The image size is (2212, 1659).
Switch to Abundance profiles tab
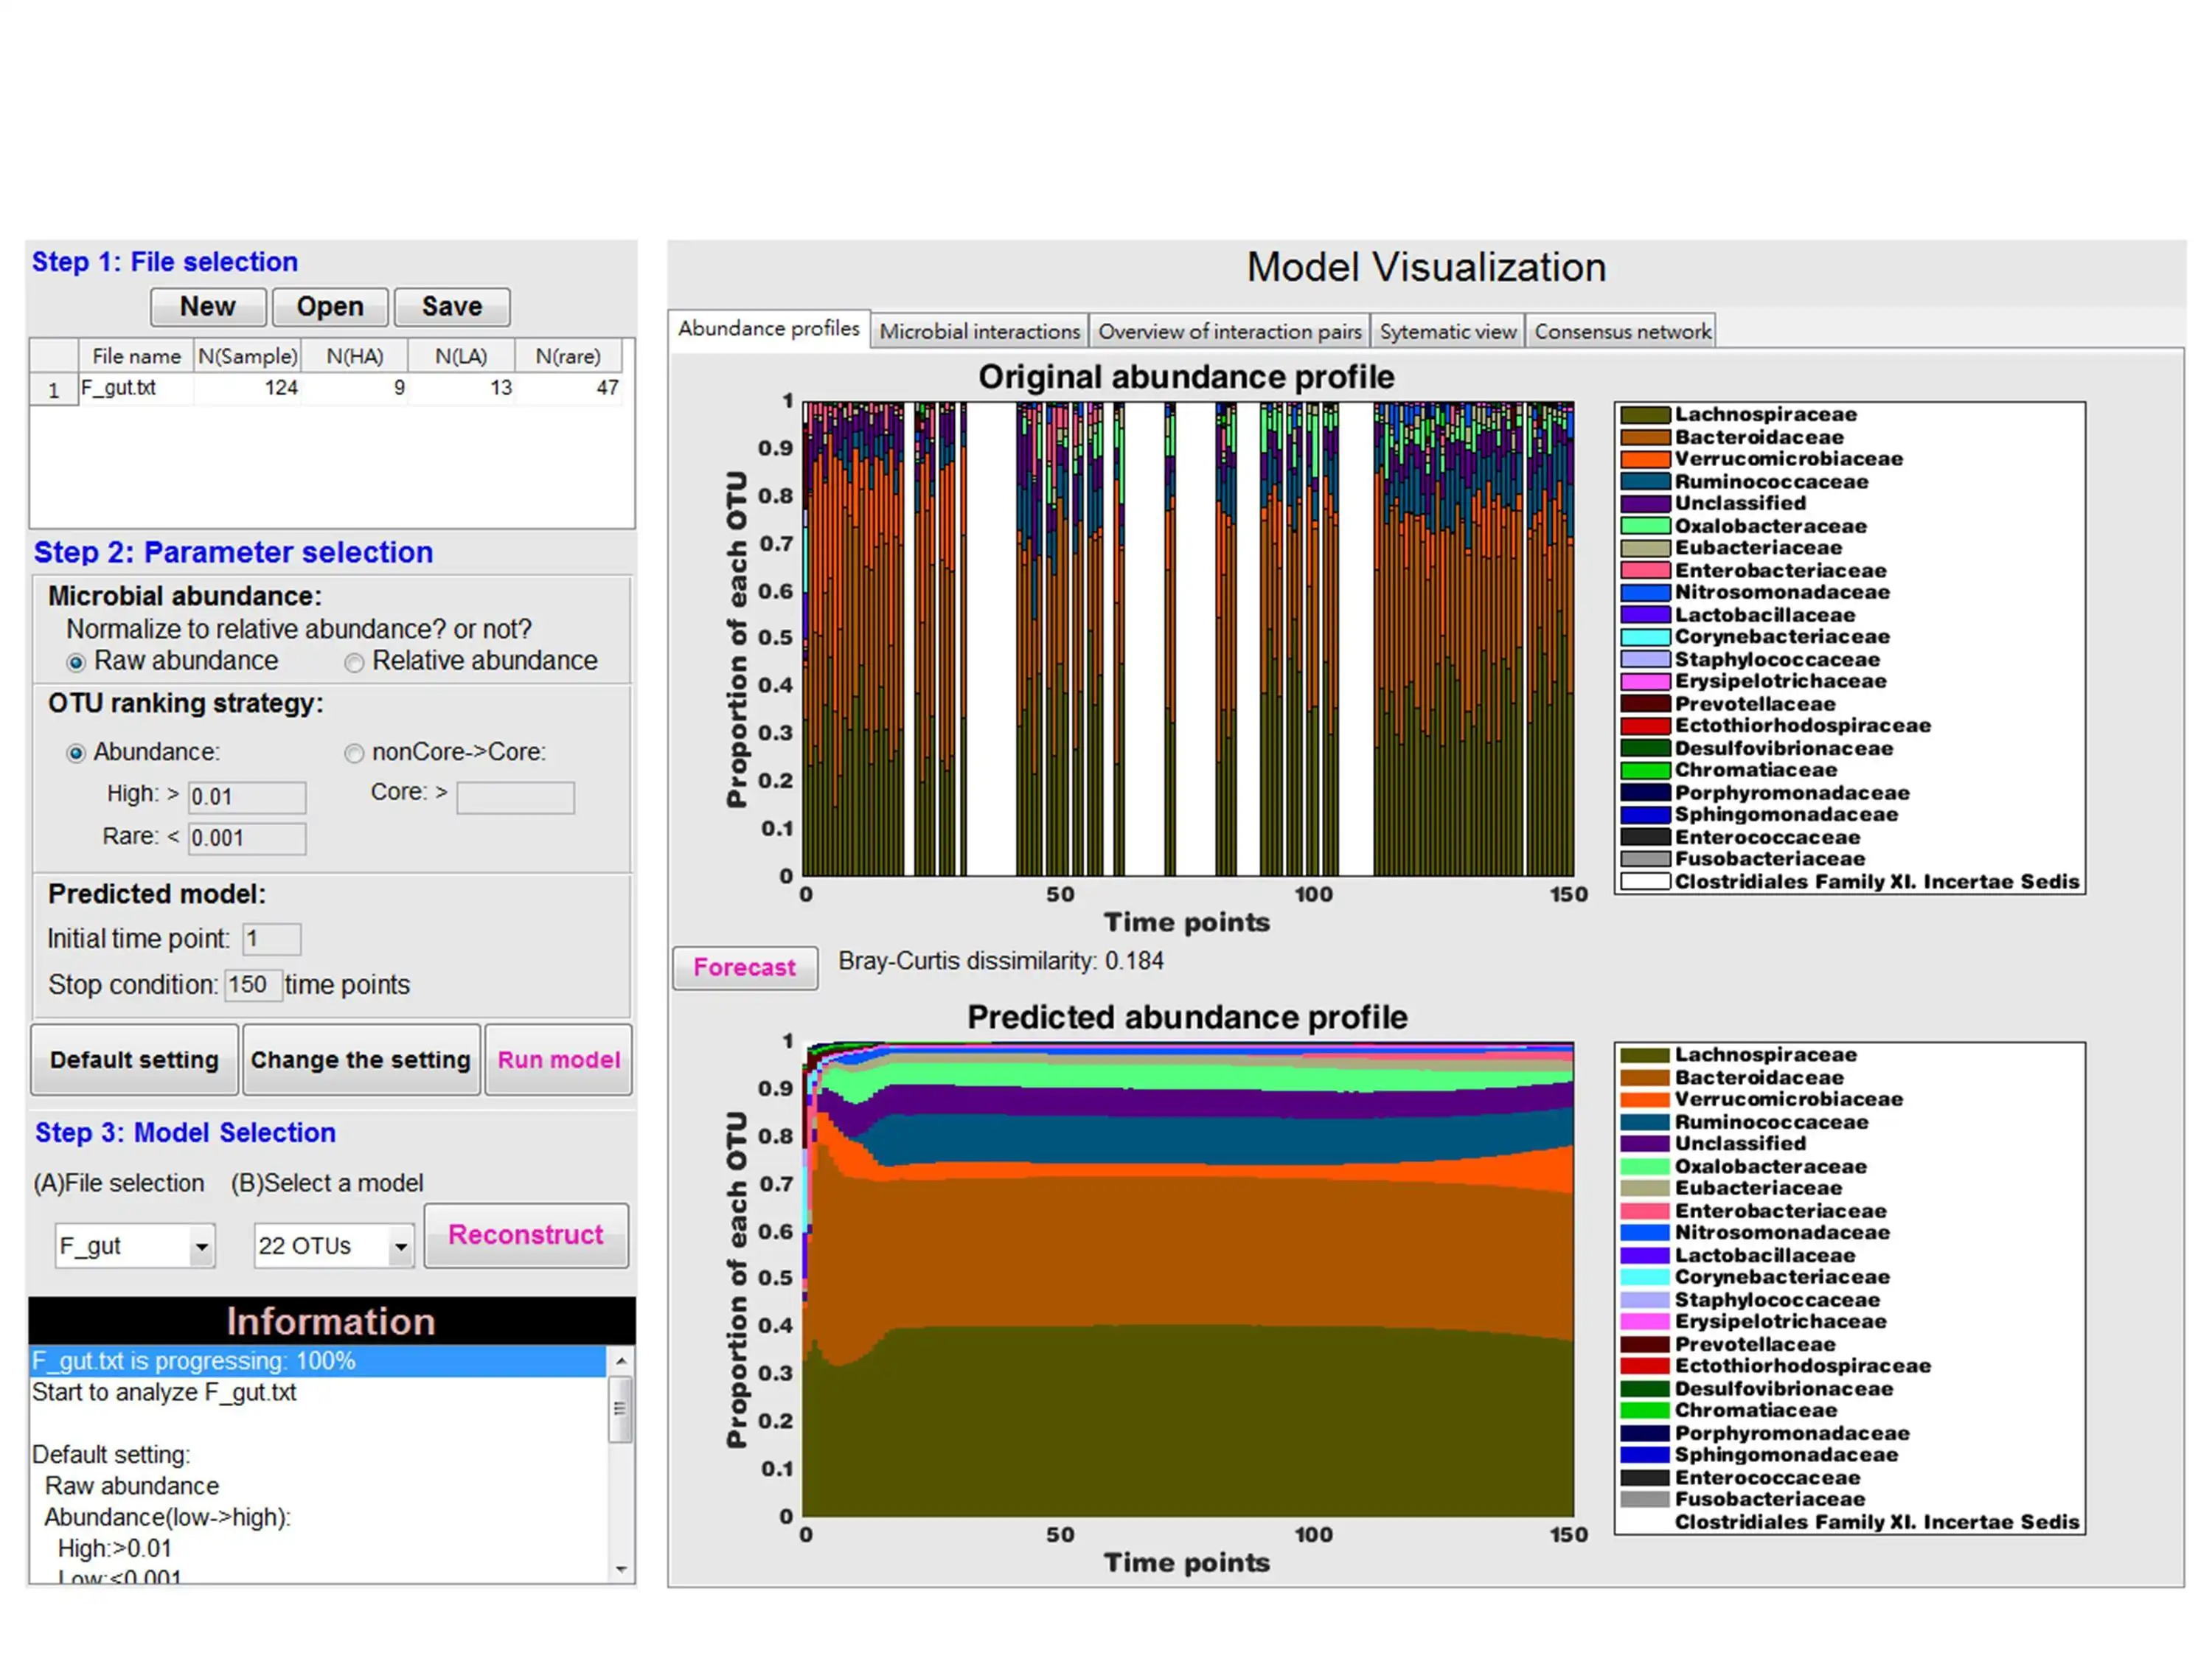[x=769, y=328]
